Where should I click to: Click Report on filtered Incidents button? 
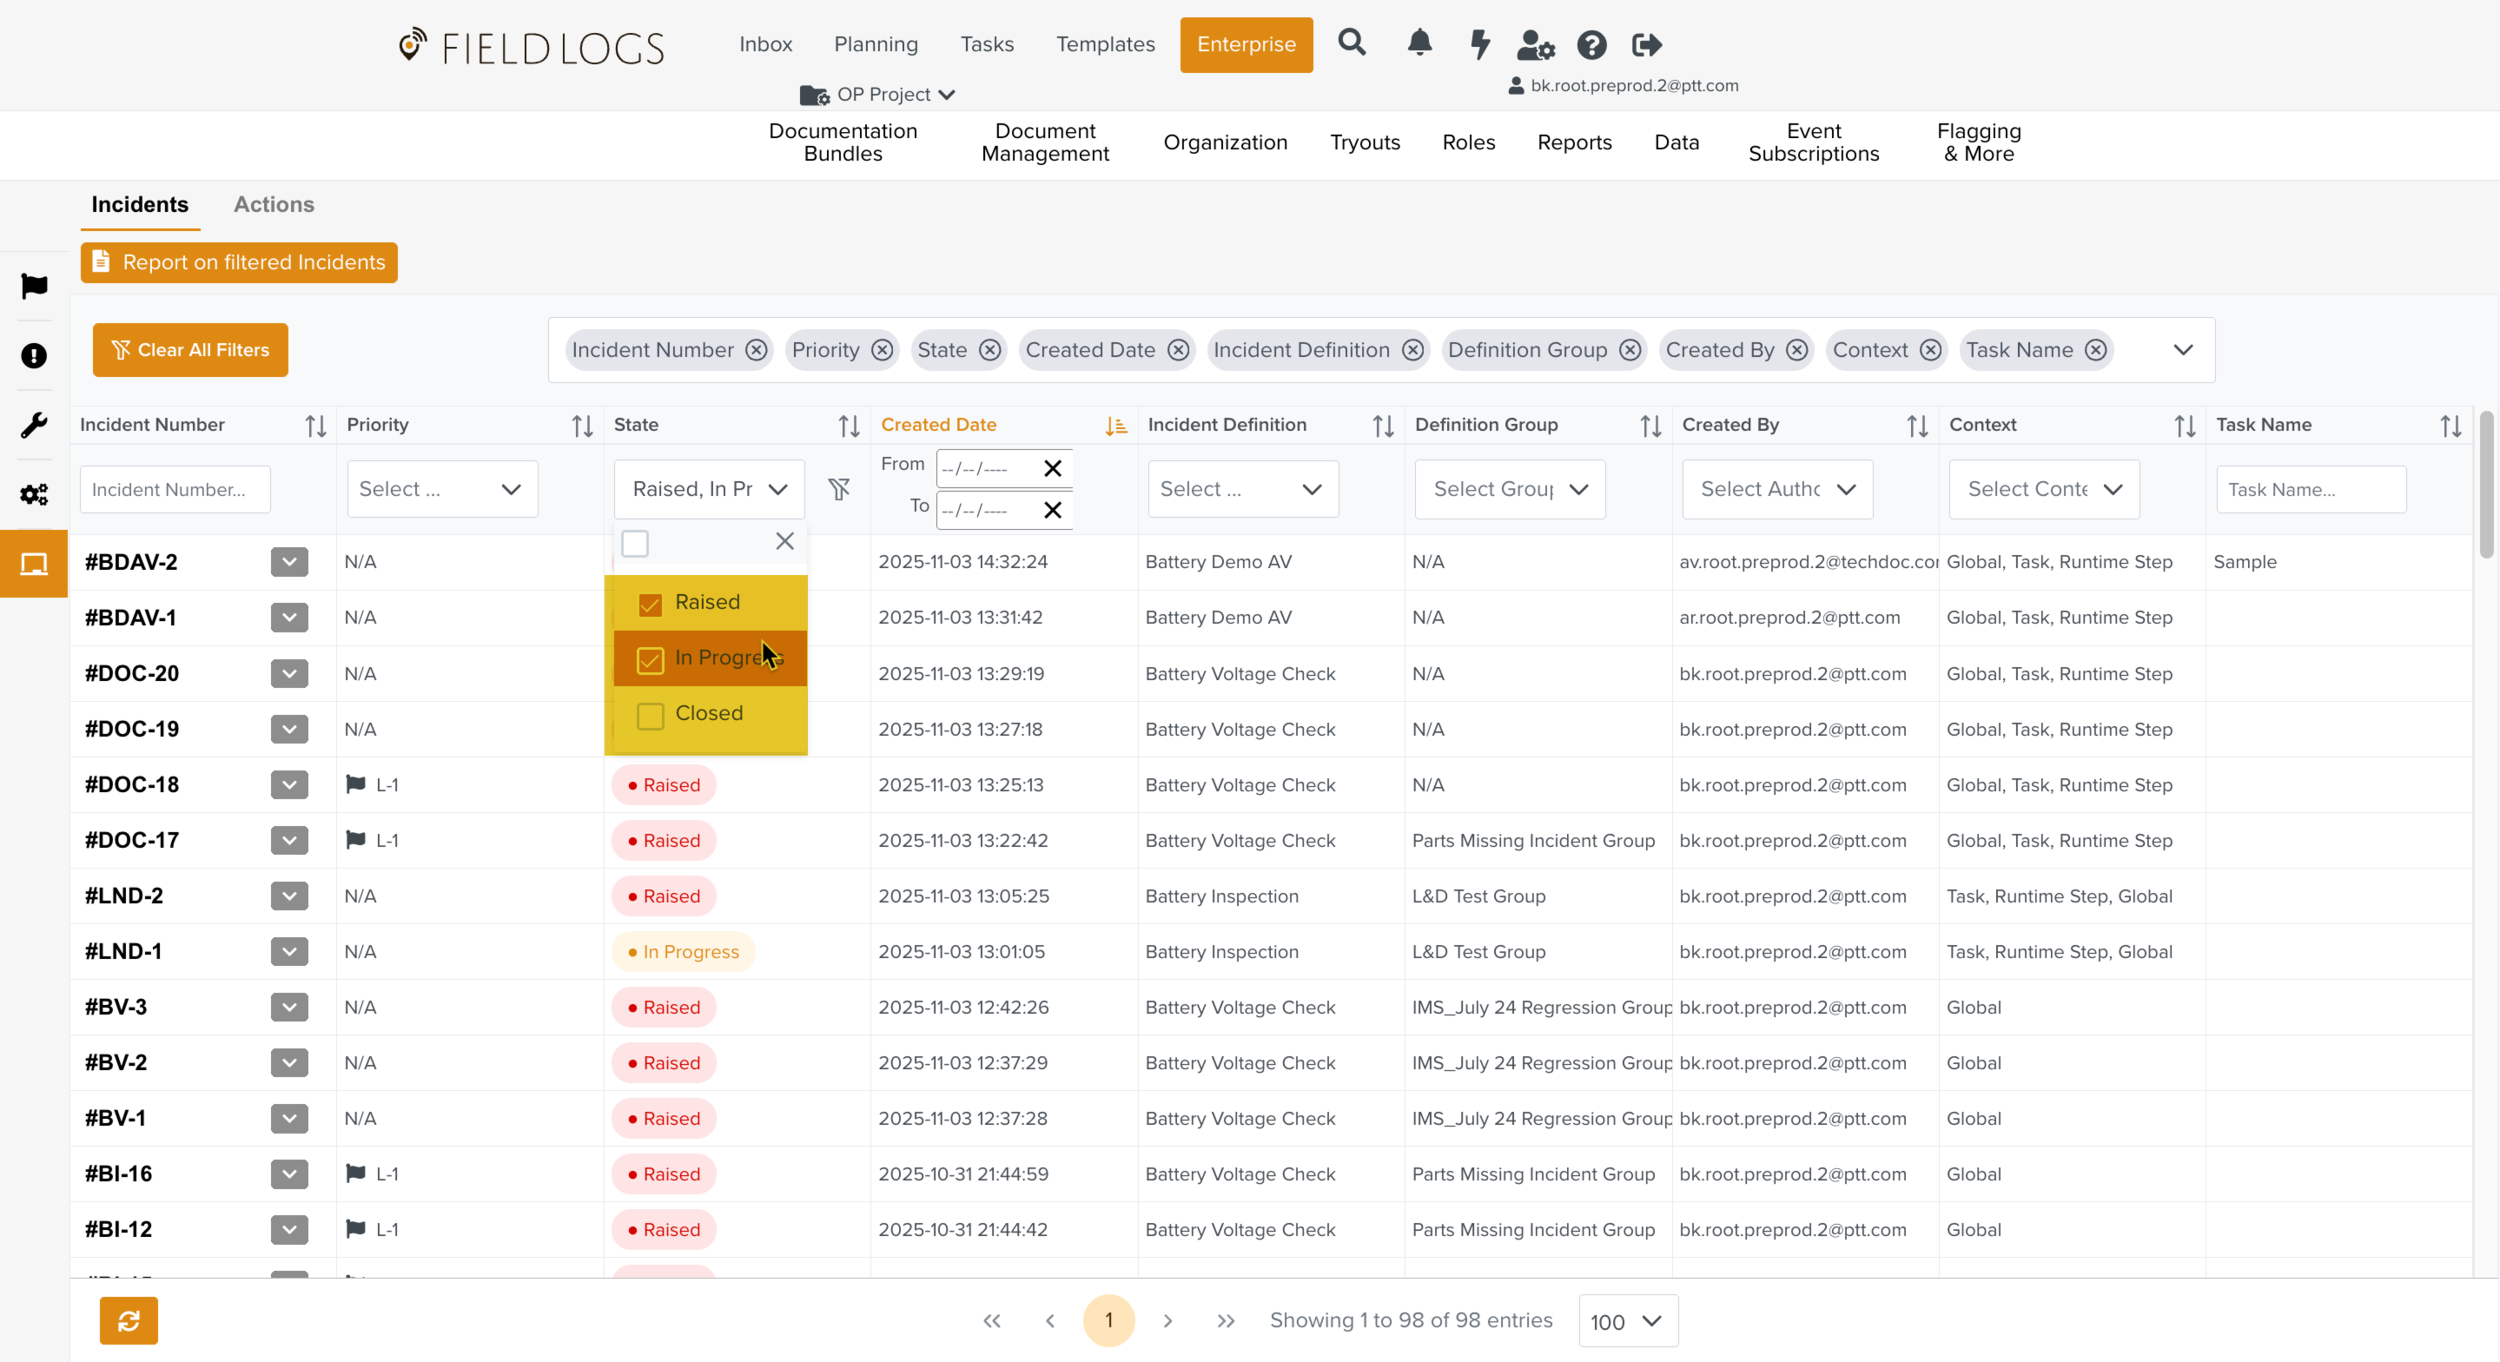click(x=239, y=262)
